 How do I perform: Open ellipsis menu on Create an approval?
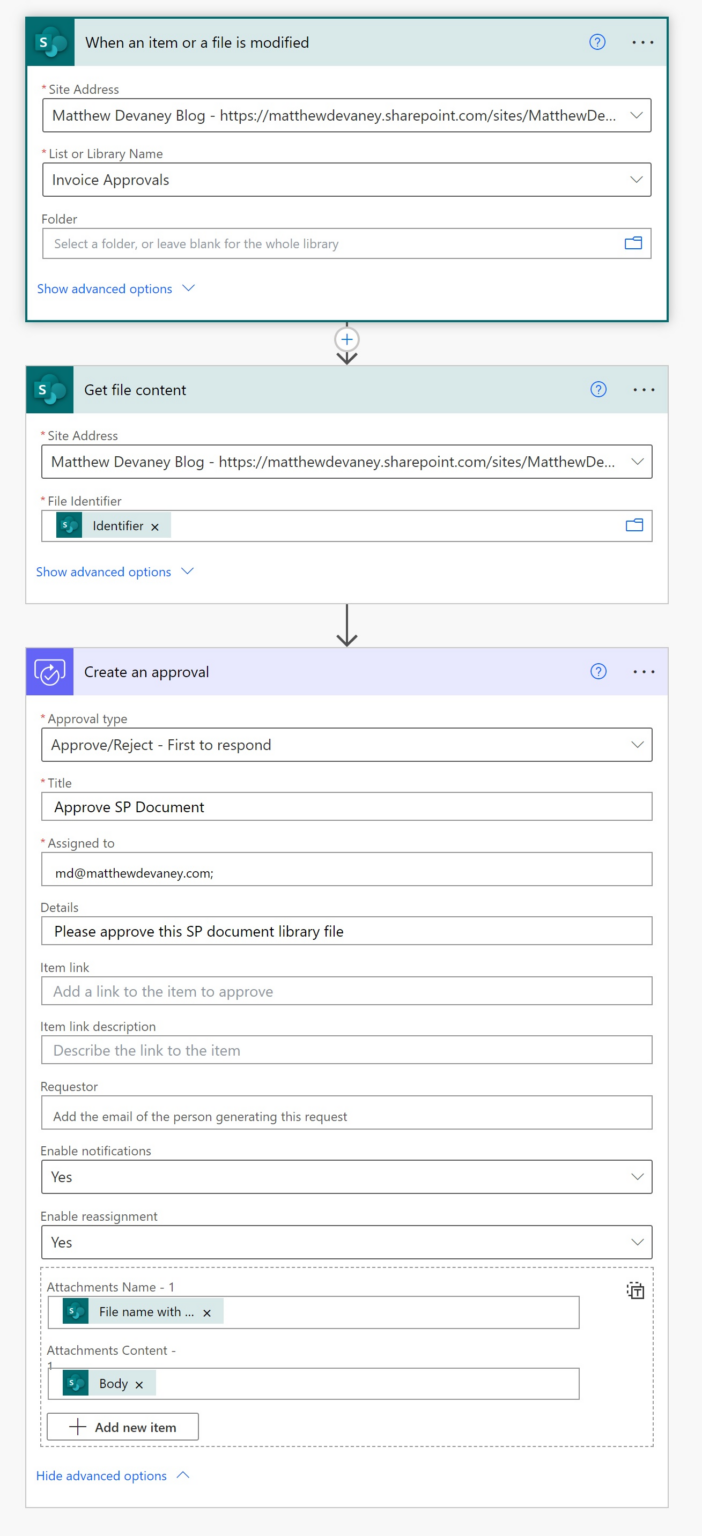tap(643, 671)
